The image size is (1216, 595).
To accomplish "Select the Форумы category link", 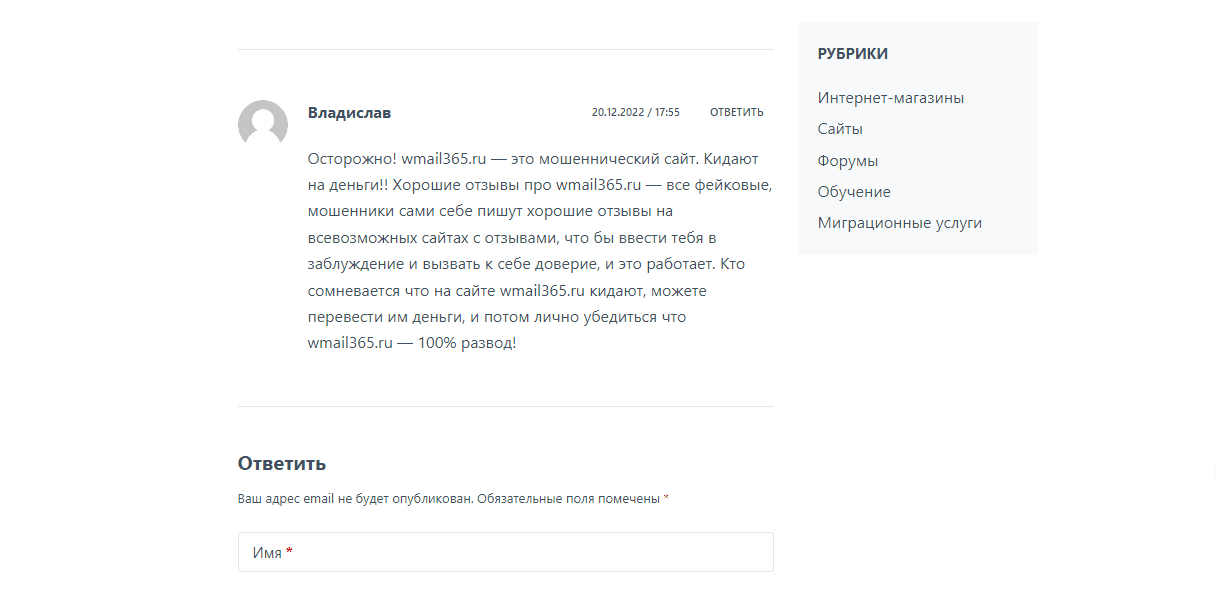I will 847,160.
